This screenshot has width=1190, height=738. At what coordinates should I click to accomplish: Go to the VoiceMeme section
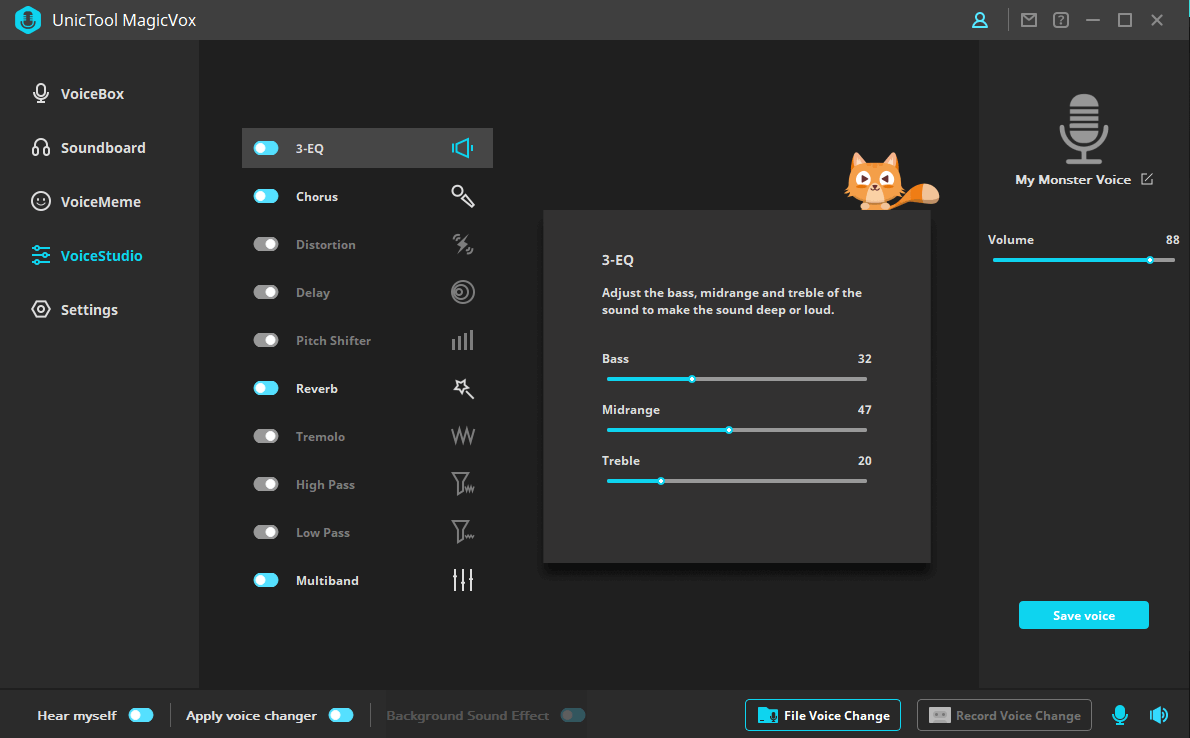click(100, 202)
